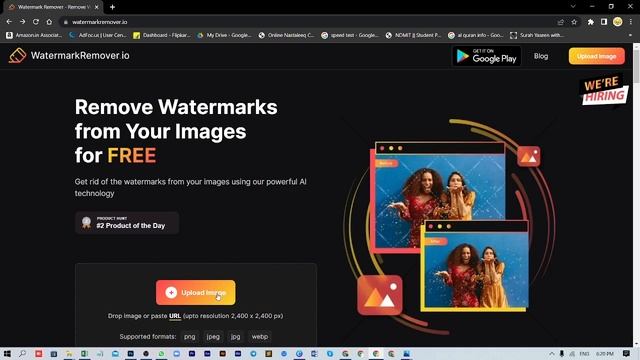Open the Surah Yaseen bookmark

[537, 36]
